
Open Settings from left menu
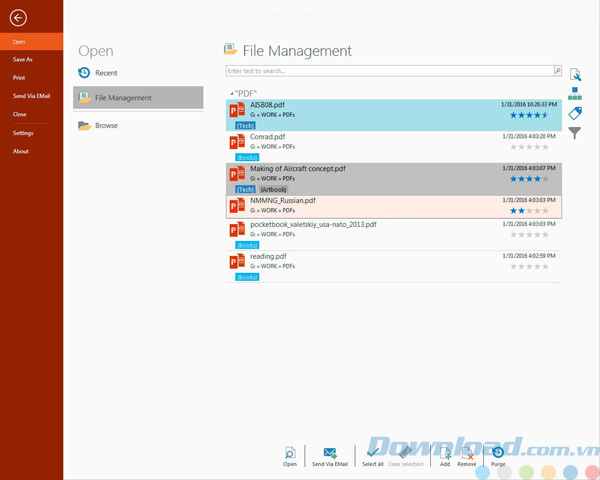pos(23,133)
